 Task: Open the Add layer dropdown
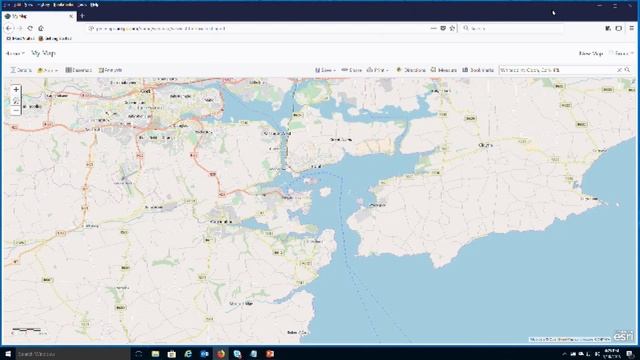coord(47,70)
